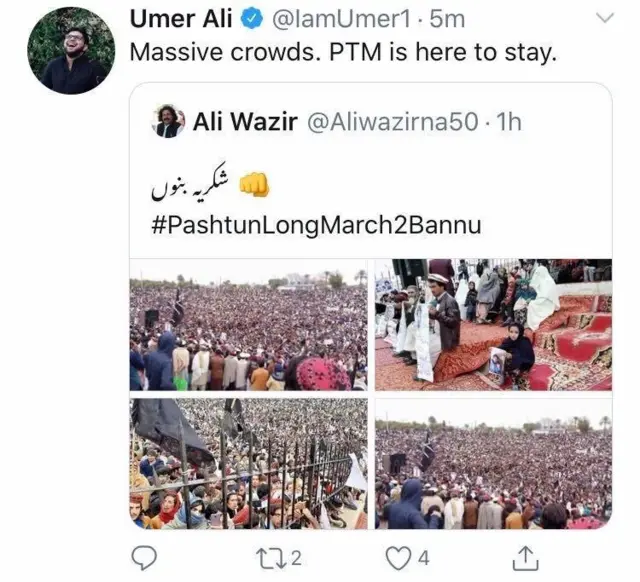Open the tweet options chevron menu
Image resolution: width=640 pixels, height=582 pixels.
605,19
